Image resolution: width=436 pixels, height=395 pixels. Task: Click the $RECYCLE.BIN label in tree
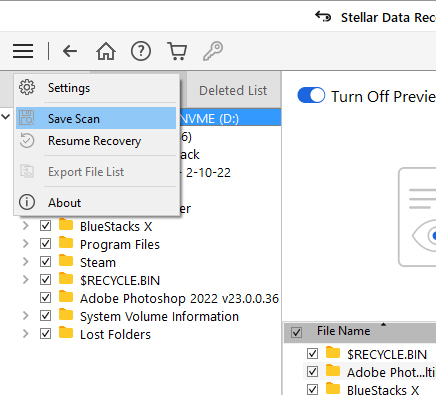pyautogui.click(x=120, y=280)
